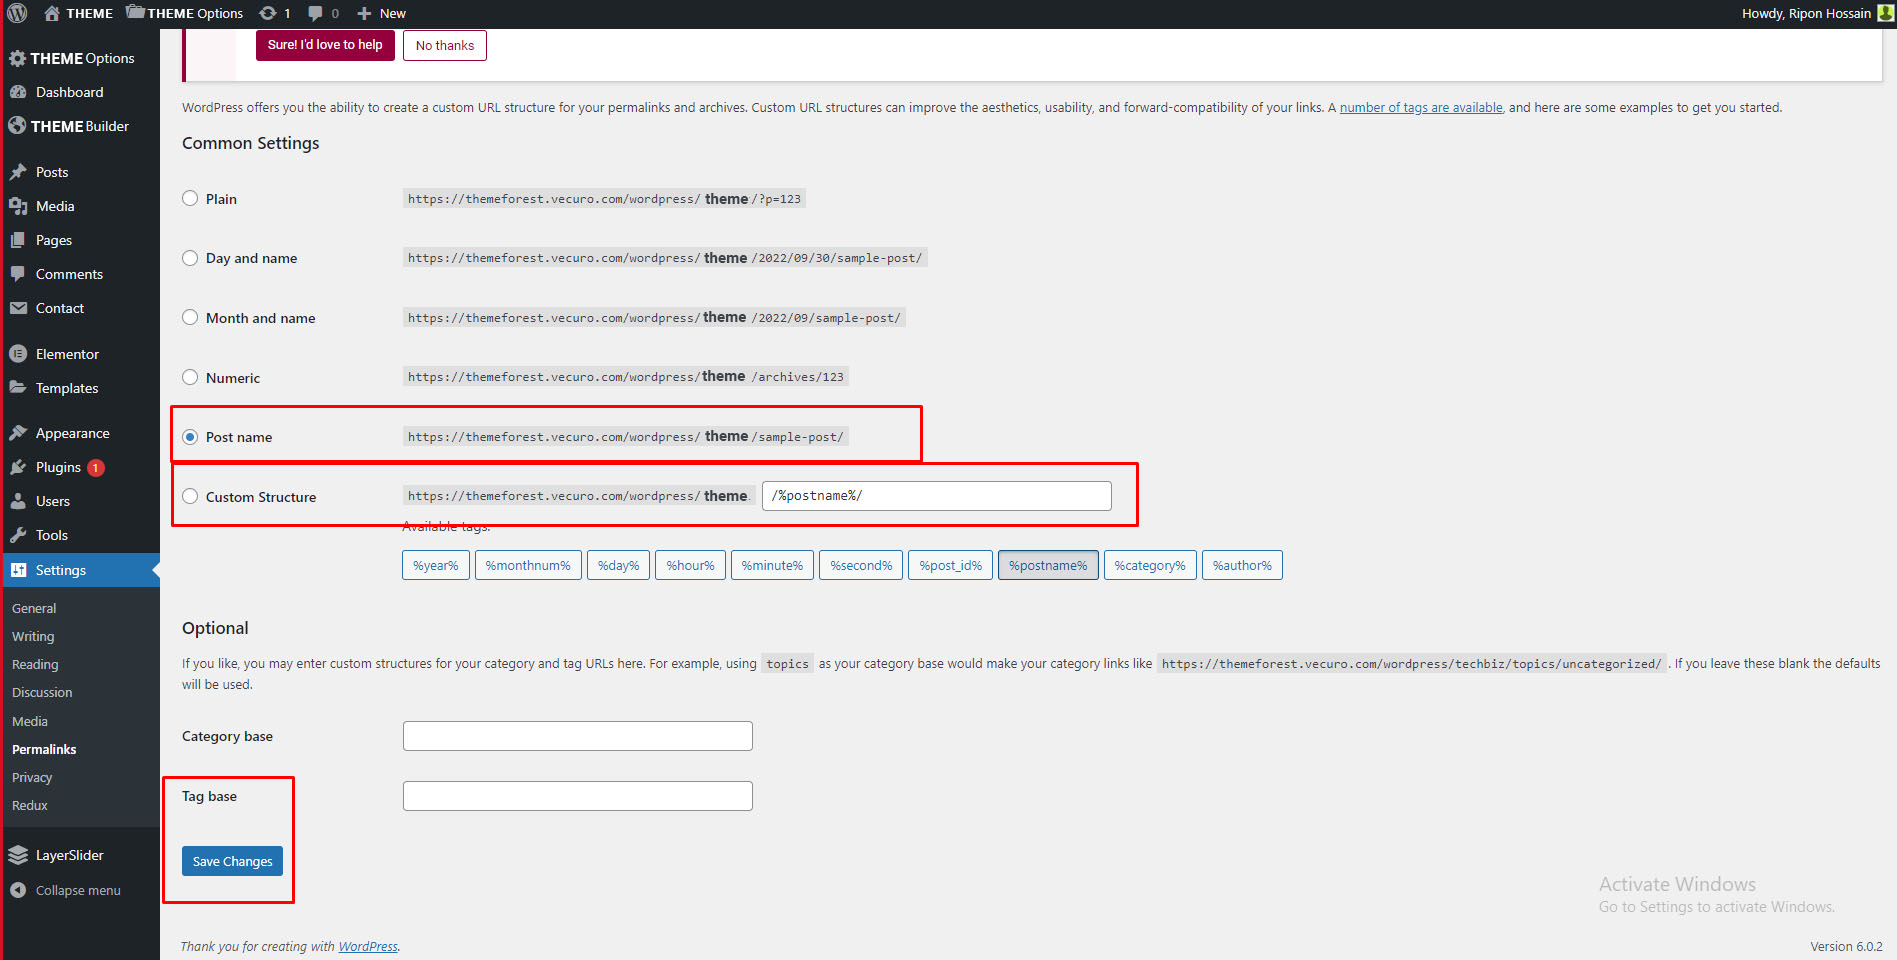The width and height of the screenshot is (1897, 960).
Task: Click gear icon beside THEME Options sidebar
Action: (17, 58)
